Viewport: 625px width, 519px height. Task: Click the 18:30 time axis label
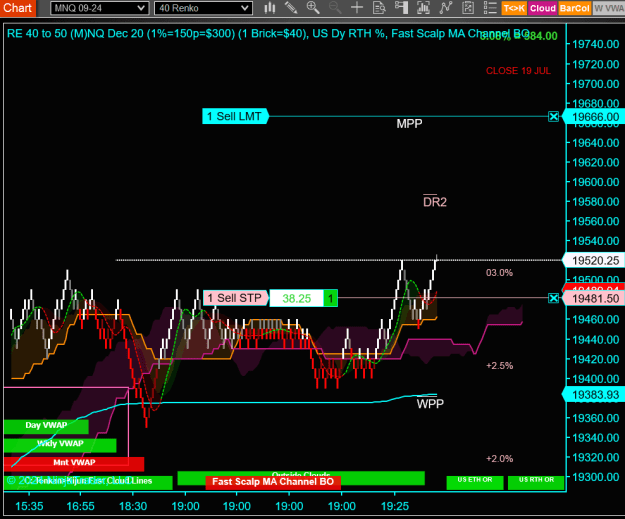133,507
